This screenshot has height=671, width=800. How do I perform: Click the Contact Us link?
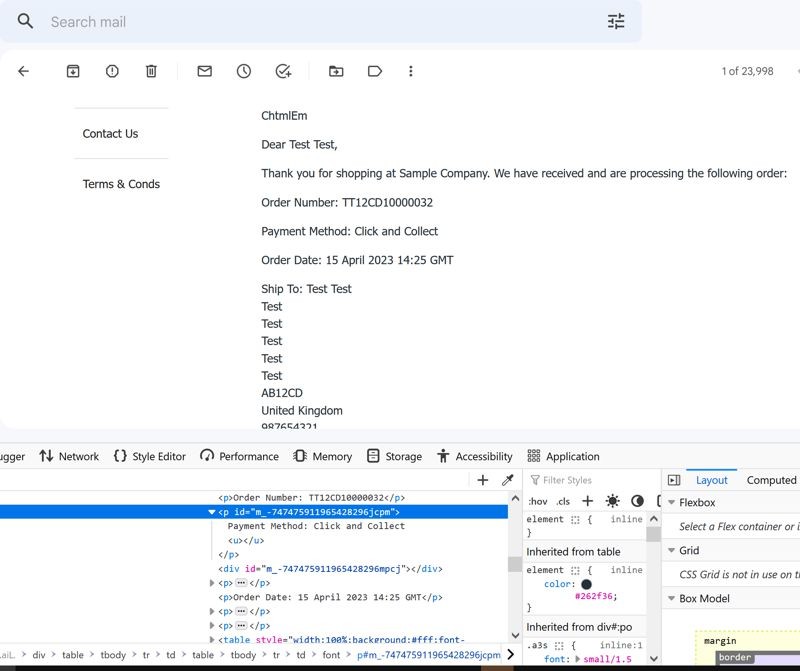110,134
